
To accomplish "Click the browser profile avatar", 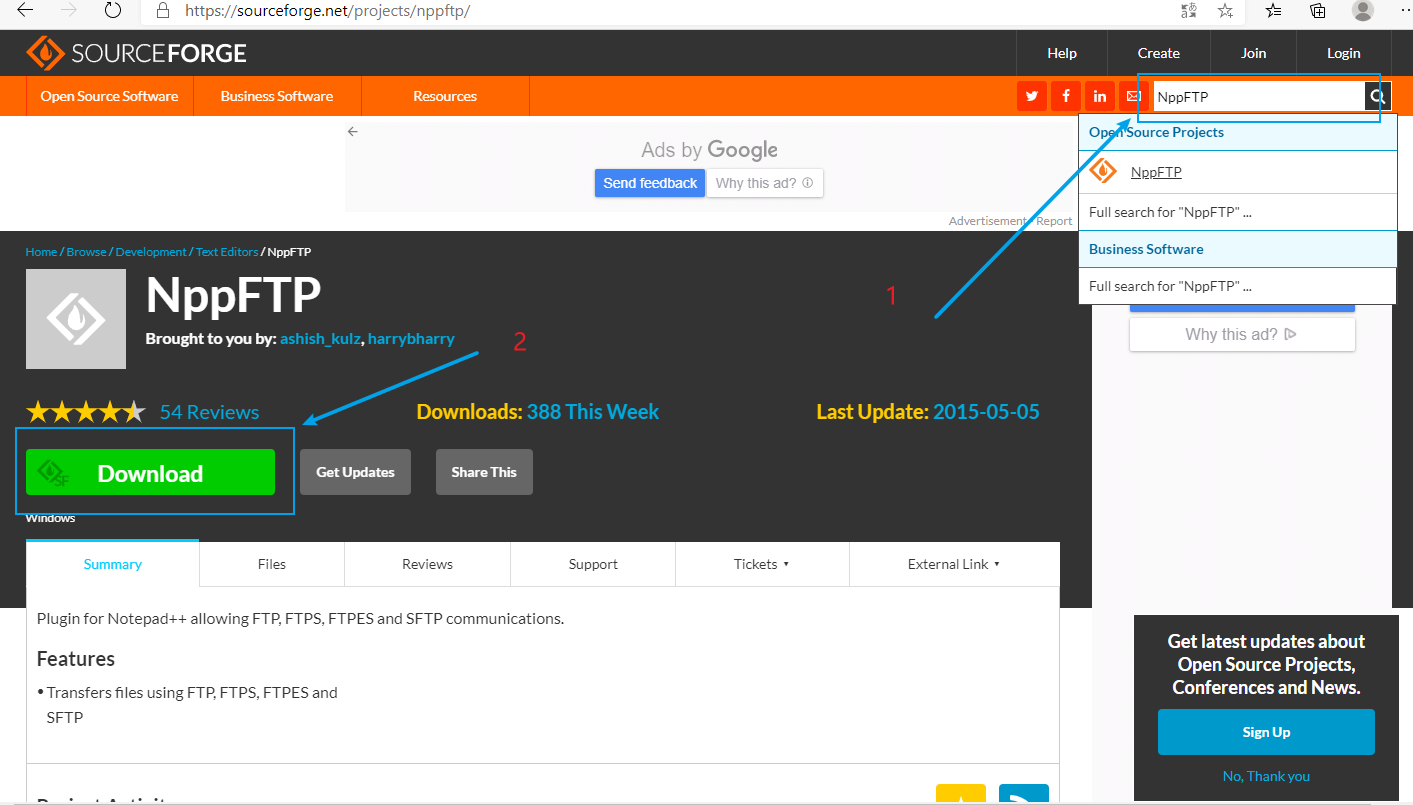I will coord(1363,11).
